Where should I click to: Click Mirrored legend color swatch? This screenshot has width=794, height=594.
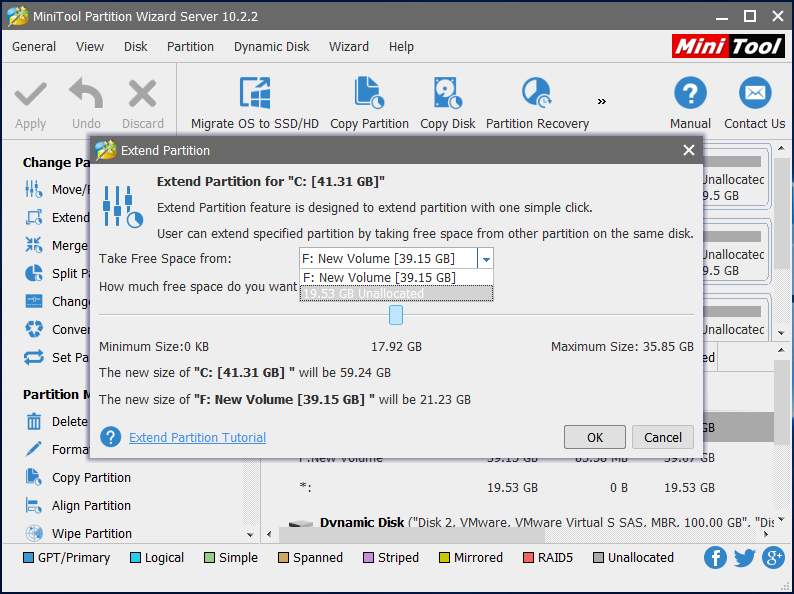444,558
